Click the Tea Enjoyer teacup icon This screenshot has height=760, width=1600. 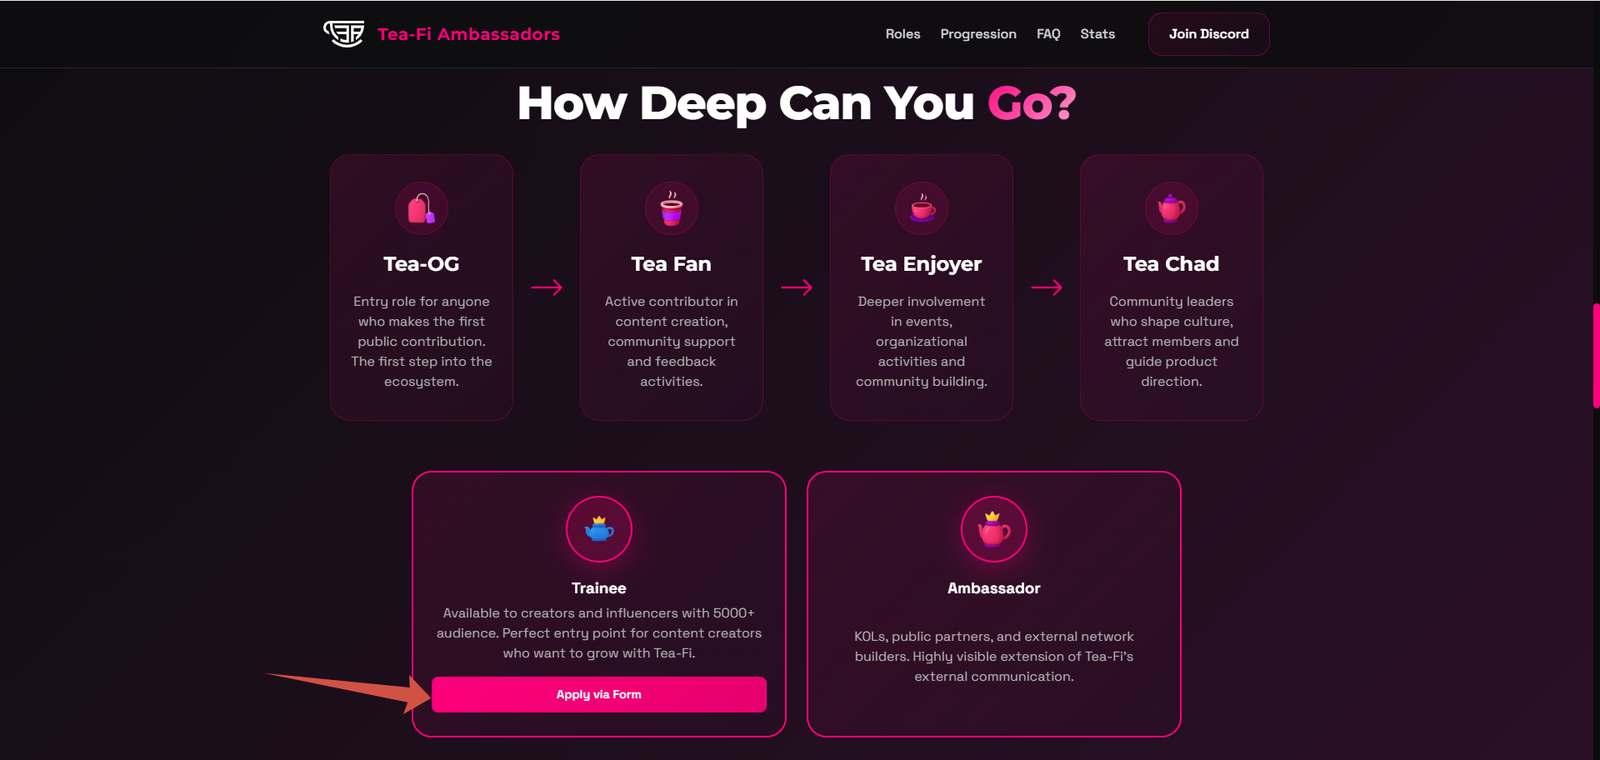point(921,208)
